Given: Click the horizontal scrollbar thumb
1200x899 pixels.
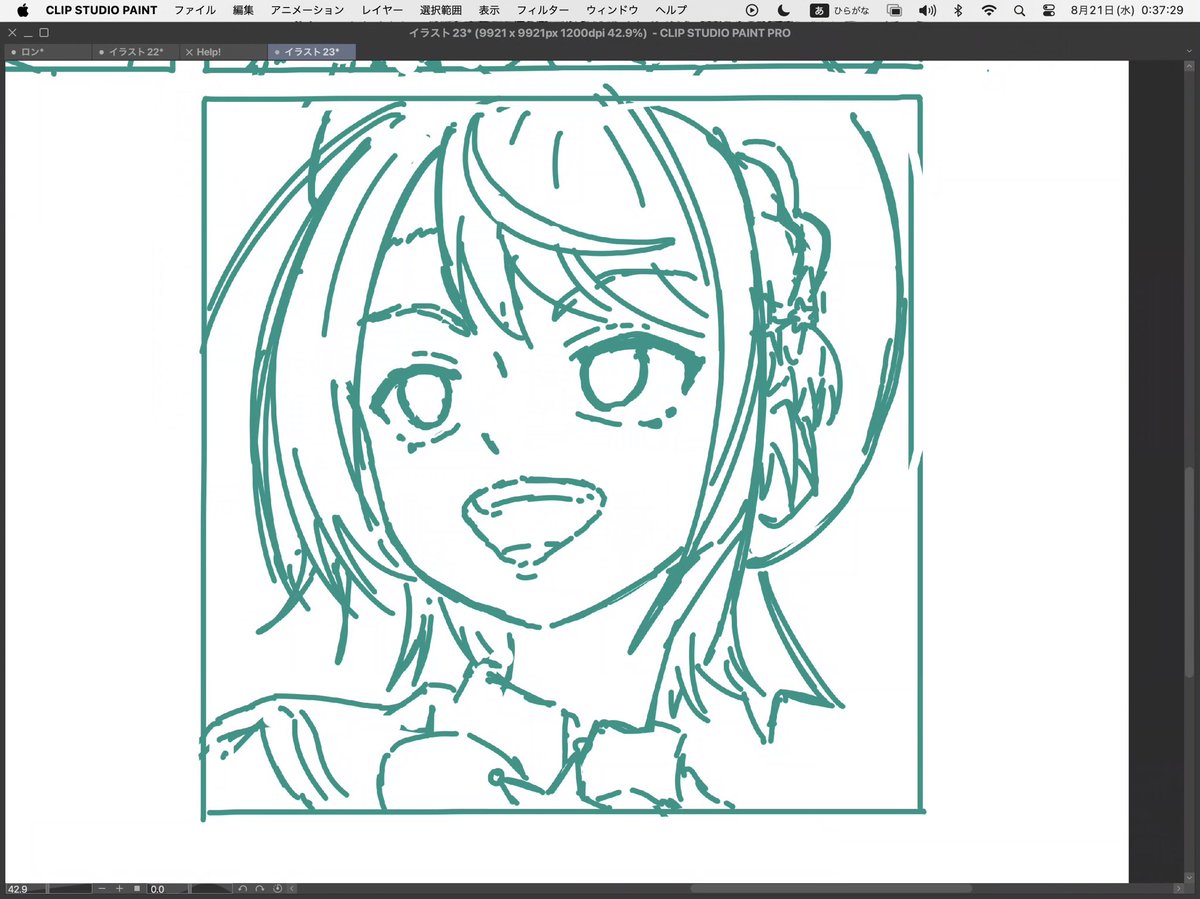Looking at the screenshot, I should 830,888.
